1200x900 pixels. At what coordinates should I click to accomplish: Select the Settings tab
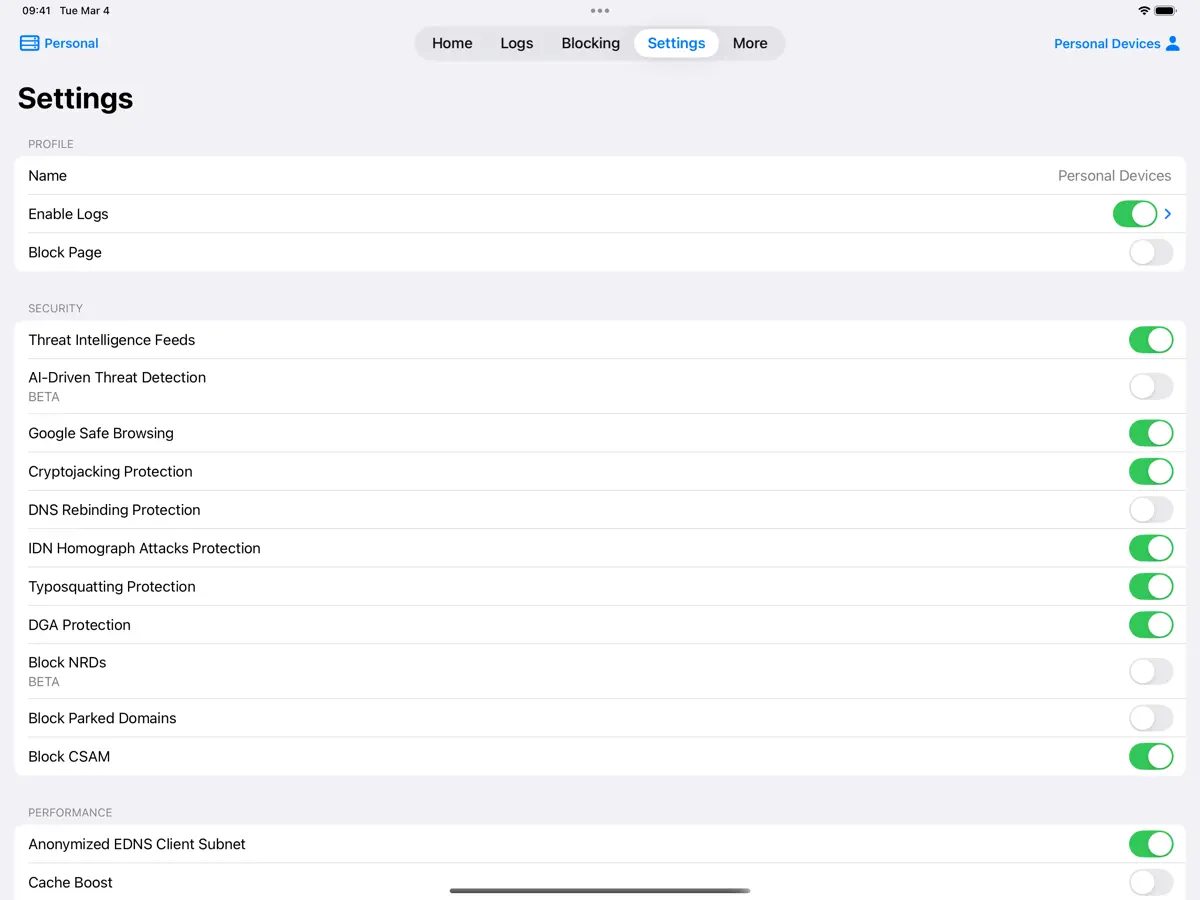[676, 43]
